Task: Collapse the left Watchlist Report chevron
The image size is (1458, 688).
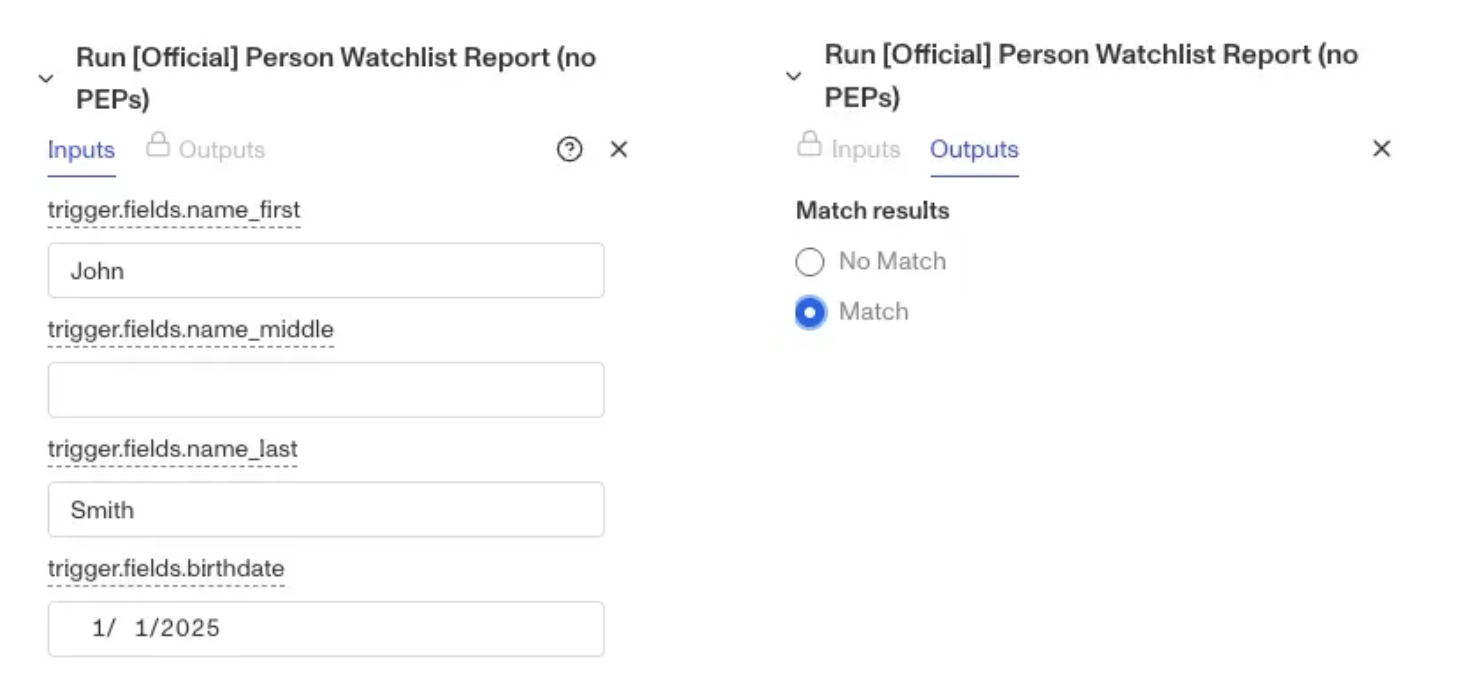Action: click(46, 78)
